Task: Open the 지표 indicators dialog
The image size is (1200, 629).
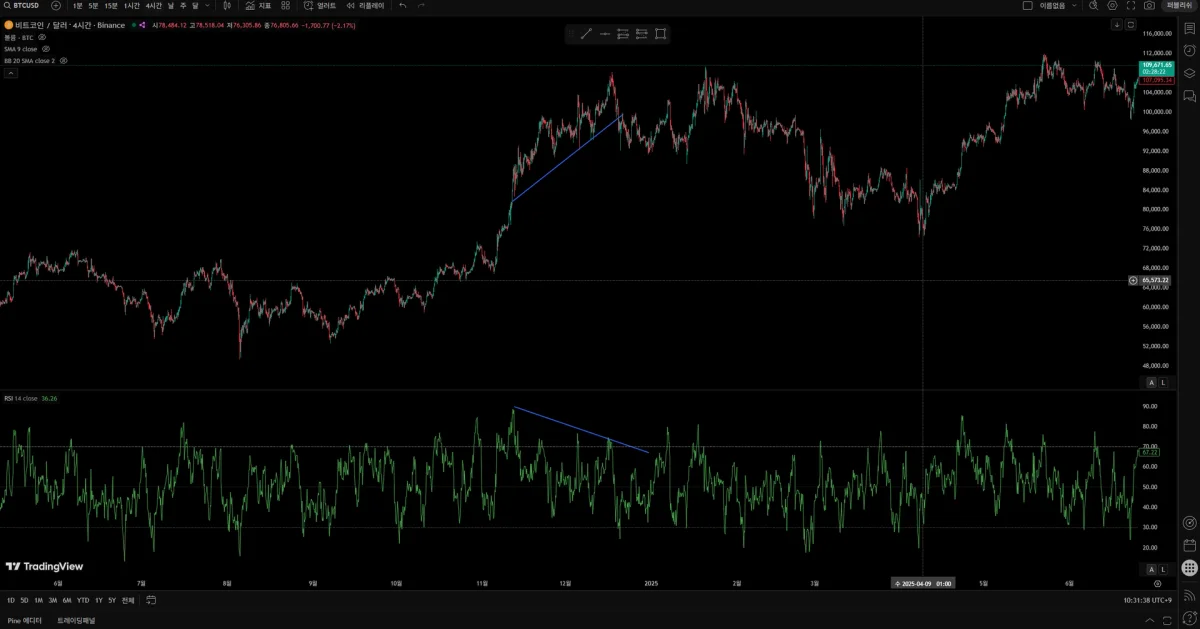Action: point(258,5)
